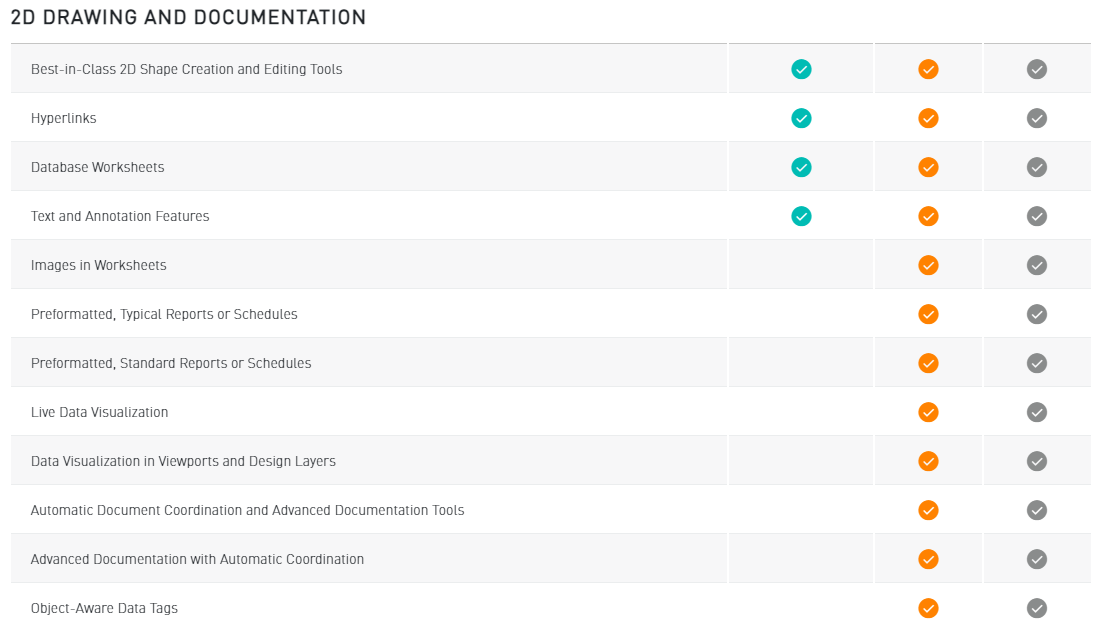Click orange checkmark for Object-Aware Data Tags

pos(928,608)
